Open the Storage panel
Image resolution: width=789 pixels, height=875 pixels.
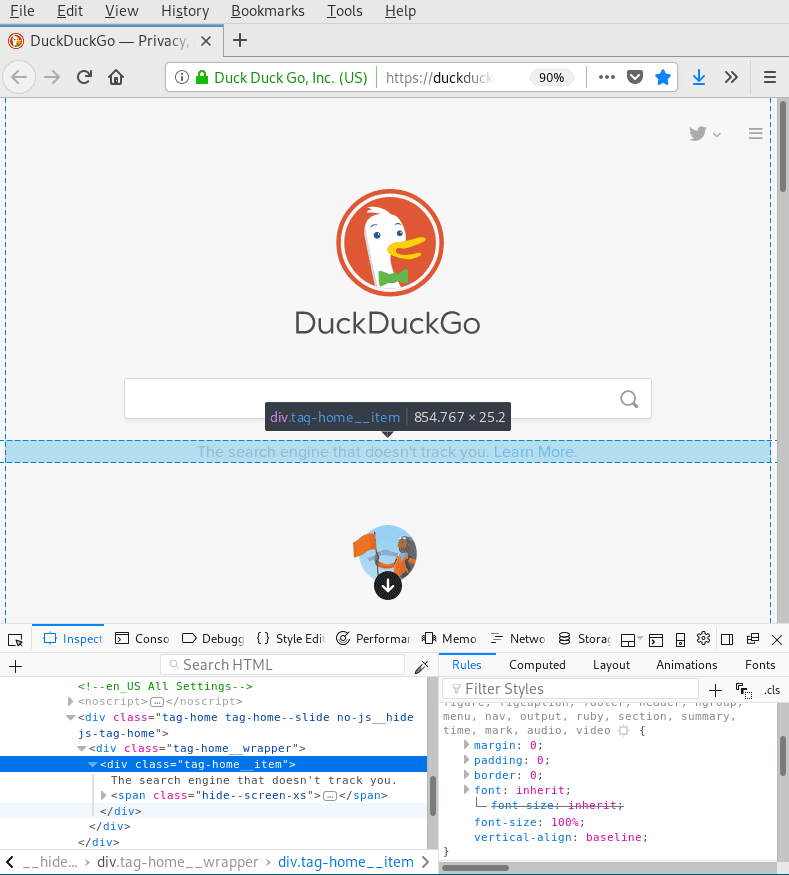coord(584,639)
